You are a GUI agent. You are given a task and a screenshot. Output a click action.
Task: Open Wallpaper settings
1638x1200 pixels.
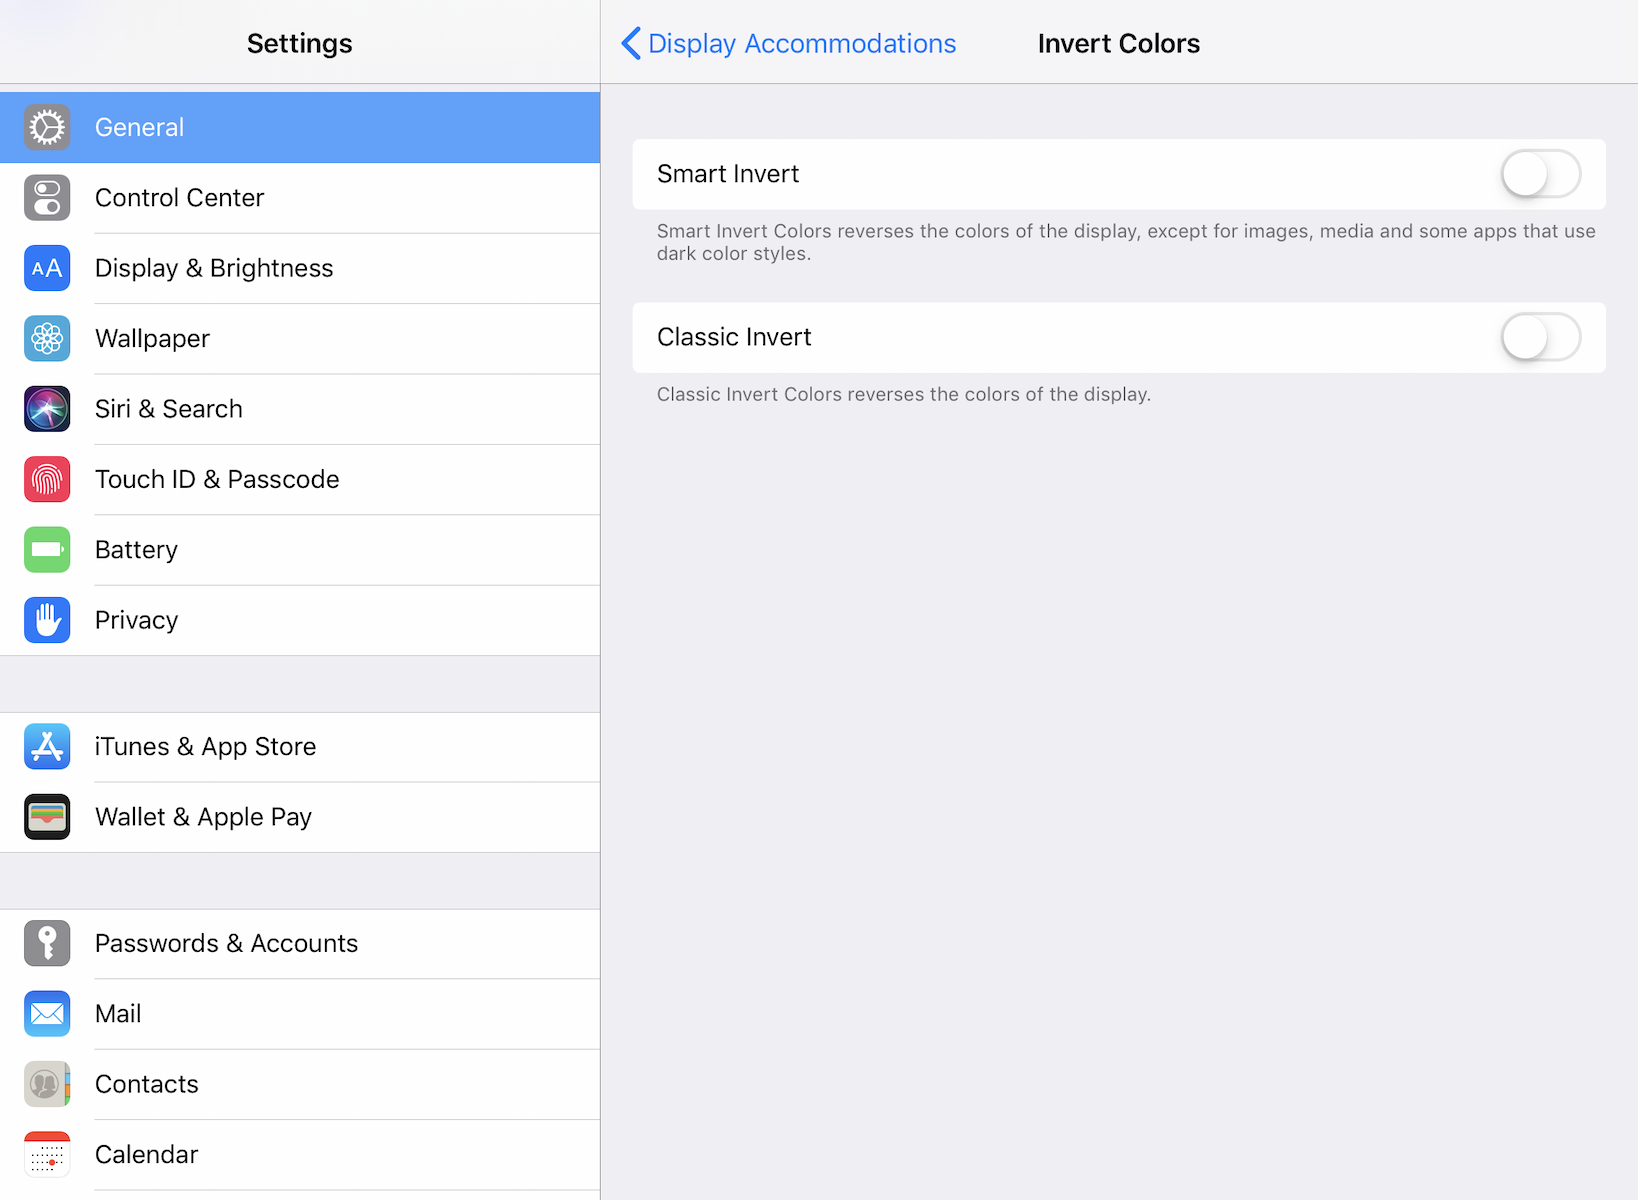point(300,338)
